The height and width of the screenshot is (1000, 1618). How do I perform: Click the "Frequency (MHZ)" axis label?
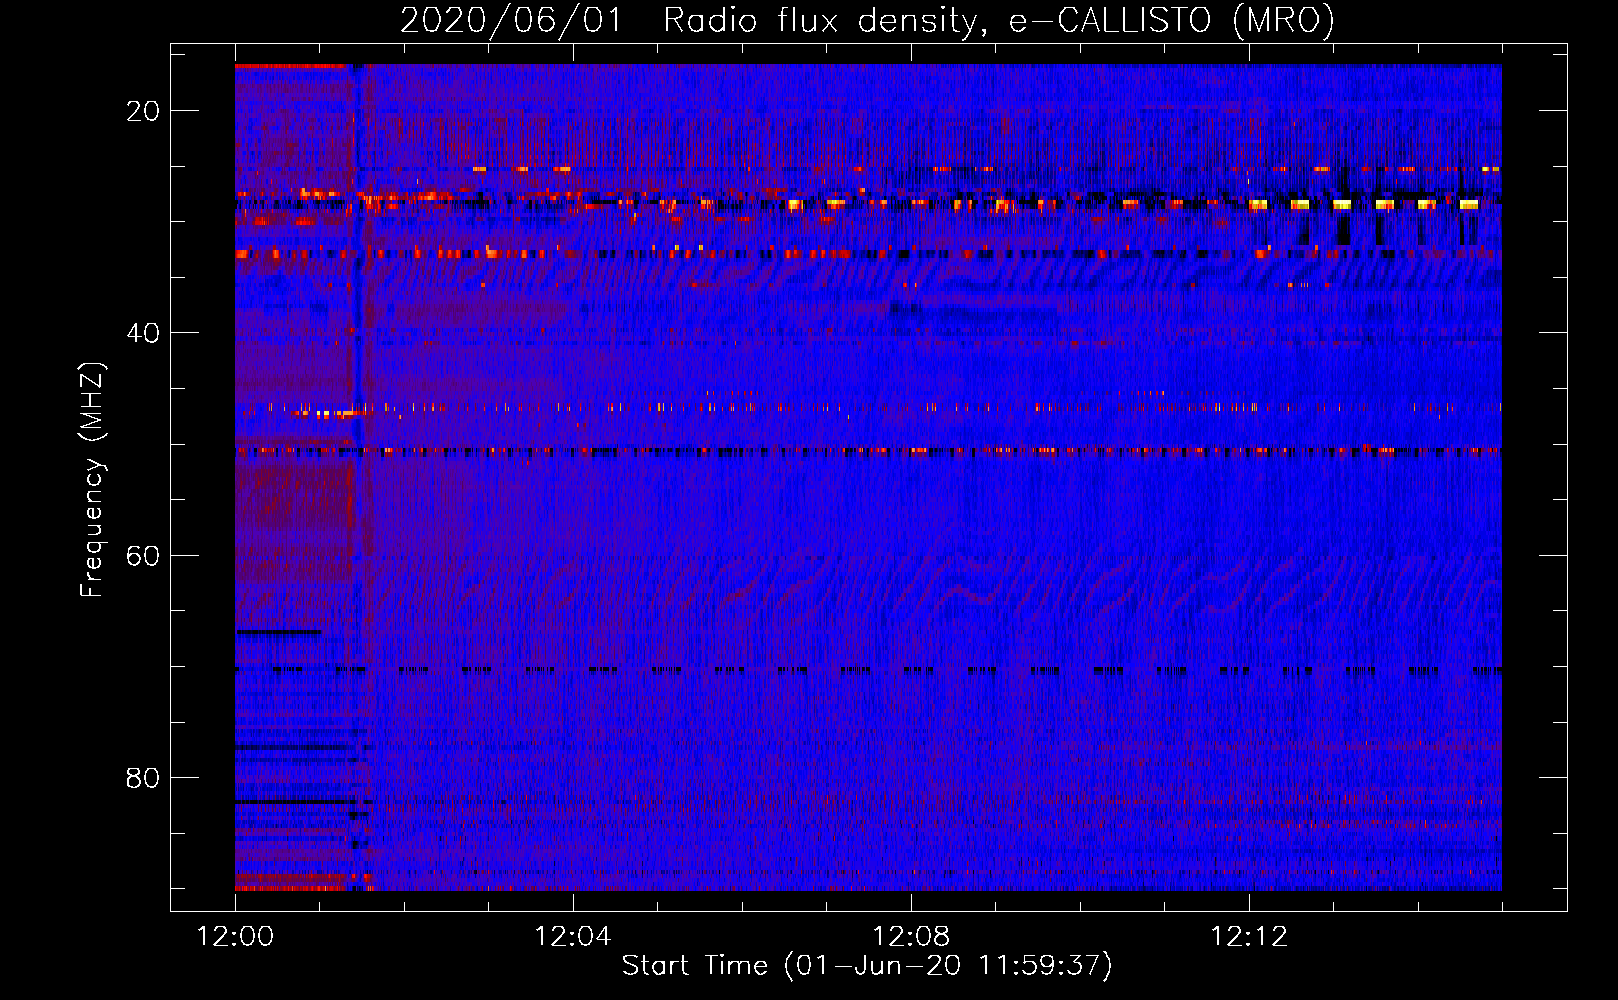click(x=92, y=480)
